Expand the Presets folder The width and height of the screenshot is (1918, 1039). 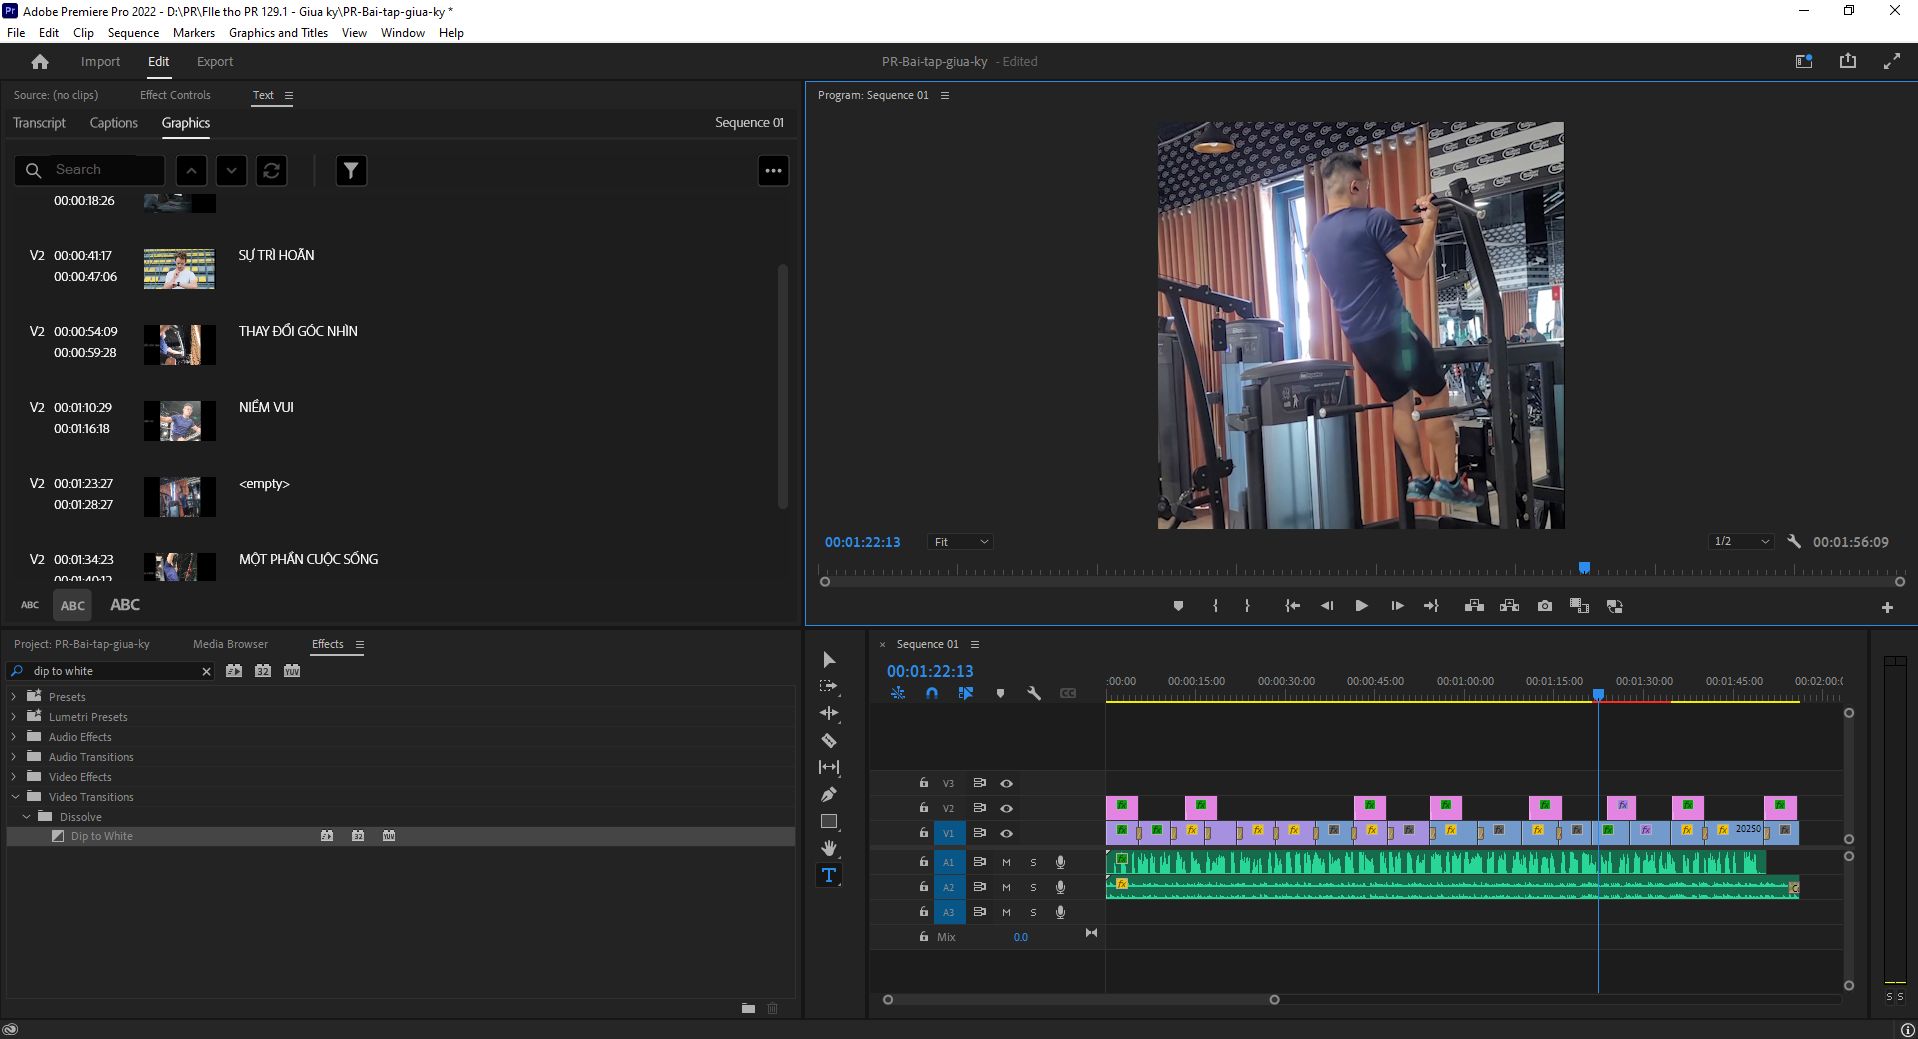pyautogui.click(x=14, y=697)
